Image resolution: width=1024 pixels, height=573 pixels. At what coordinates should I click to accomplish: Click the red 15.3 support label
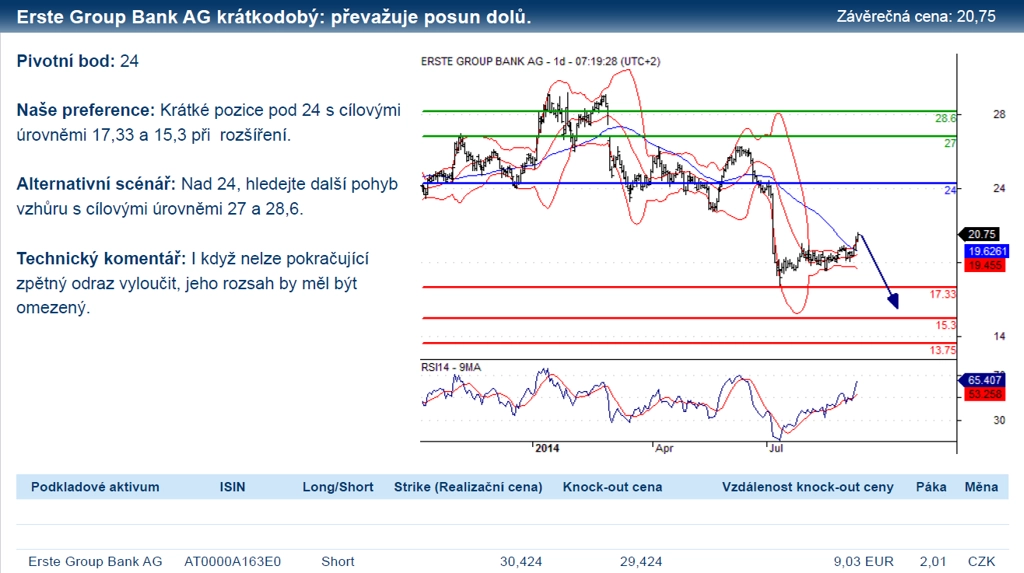945,325
